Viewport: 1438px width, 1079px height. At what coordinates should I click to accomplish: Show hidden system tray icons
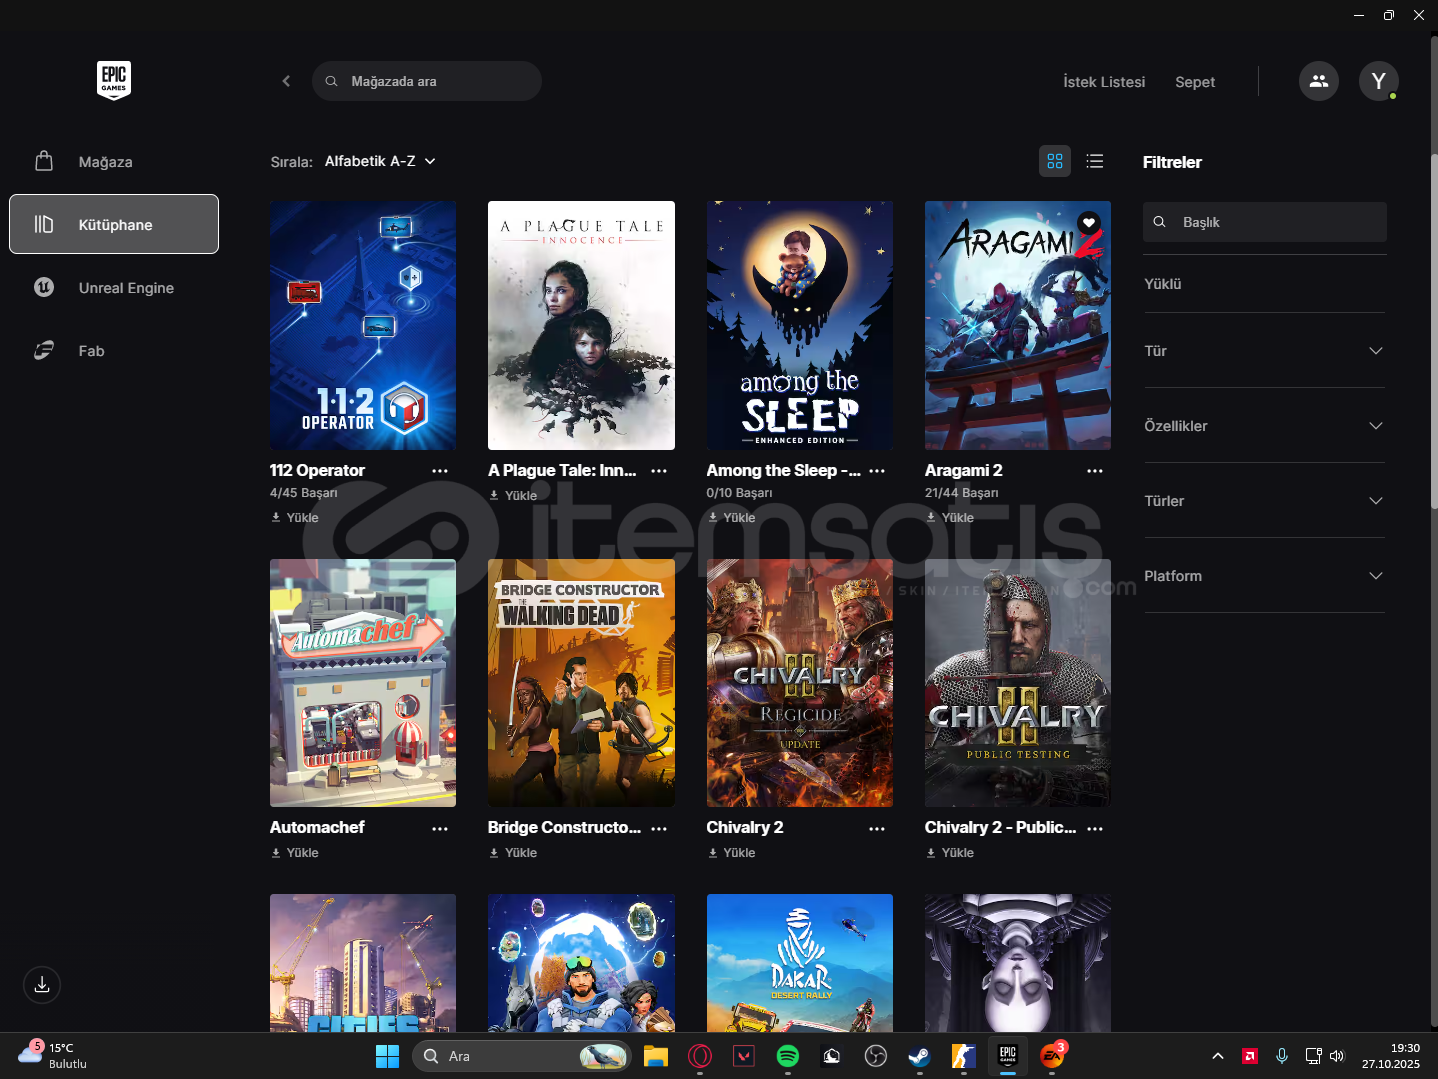[x=1218, y=1056]
